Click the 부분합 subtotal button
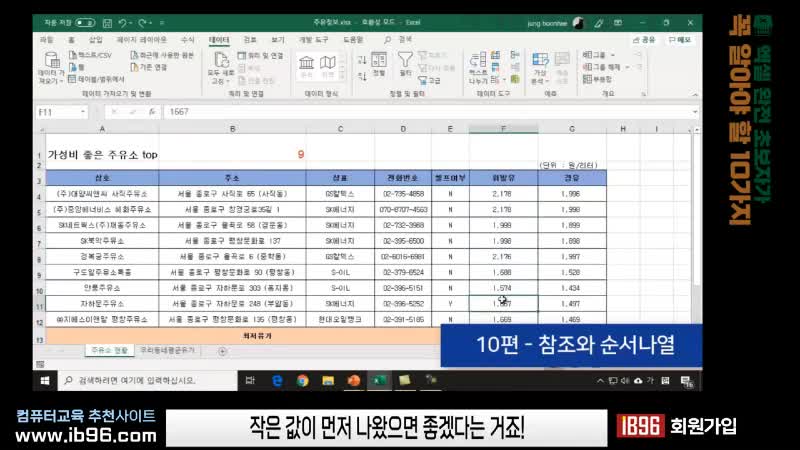Screen dimensions: 800x450 [597, 79]
